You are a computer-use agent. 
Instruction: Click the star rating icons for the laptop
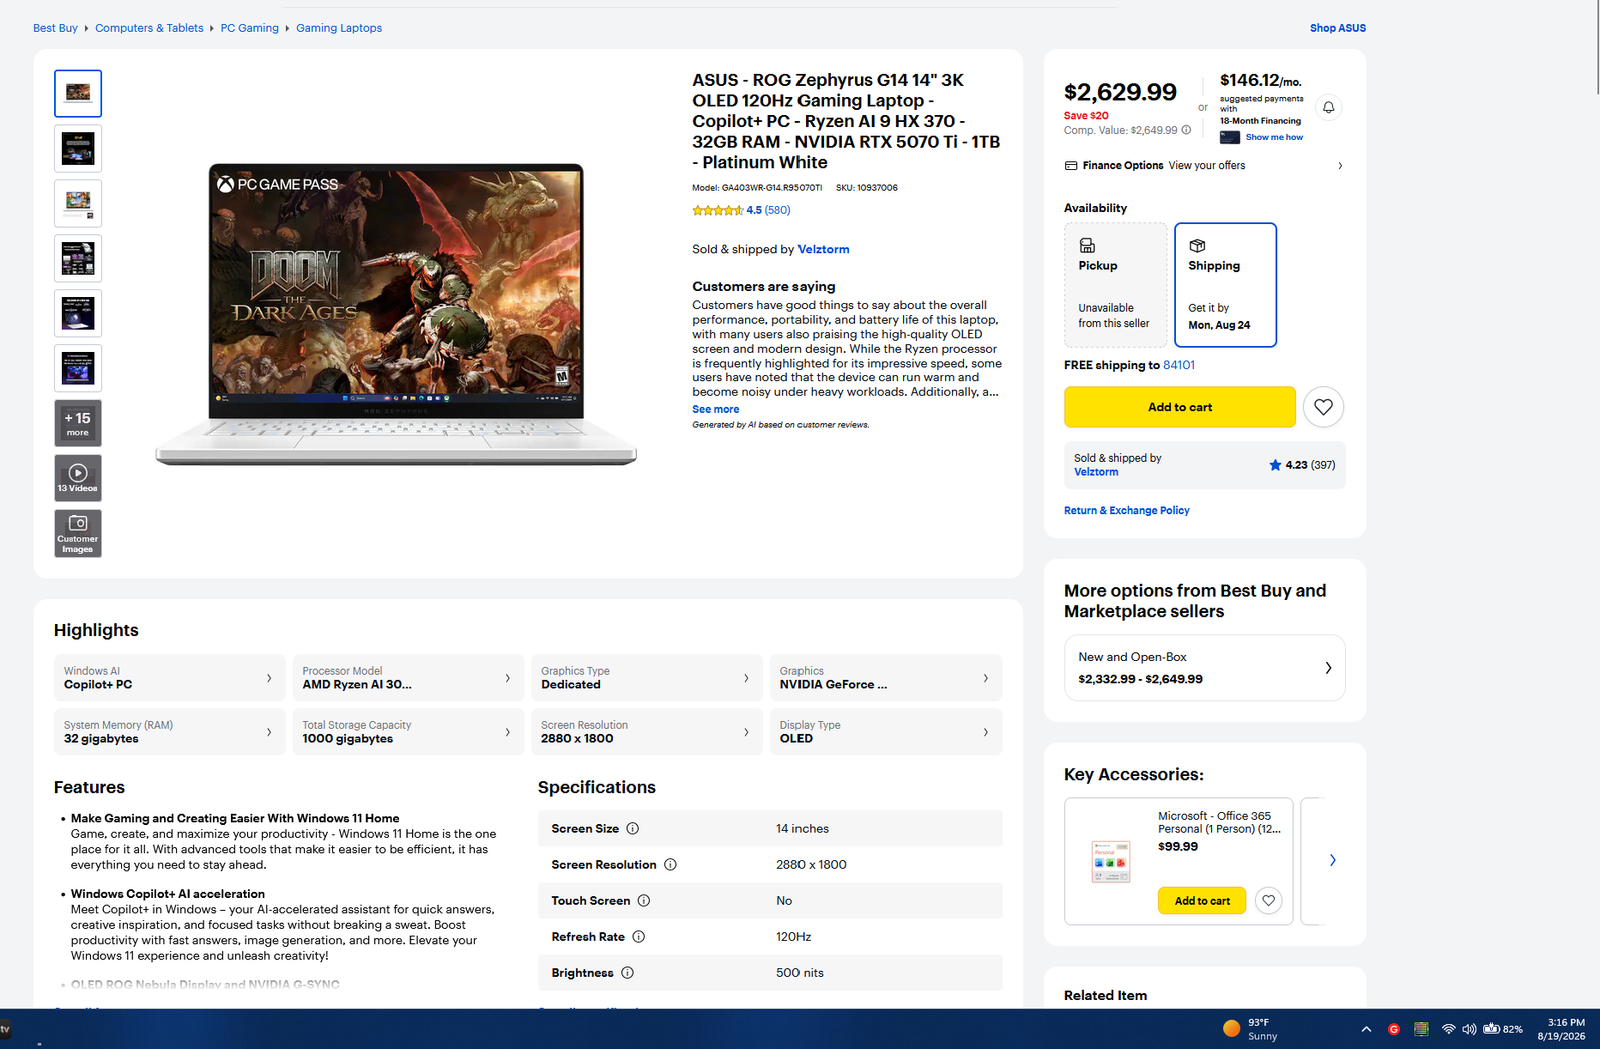(x=717, y=210)
